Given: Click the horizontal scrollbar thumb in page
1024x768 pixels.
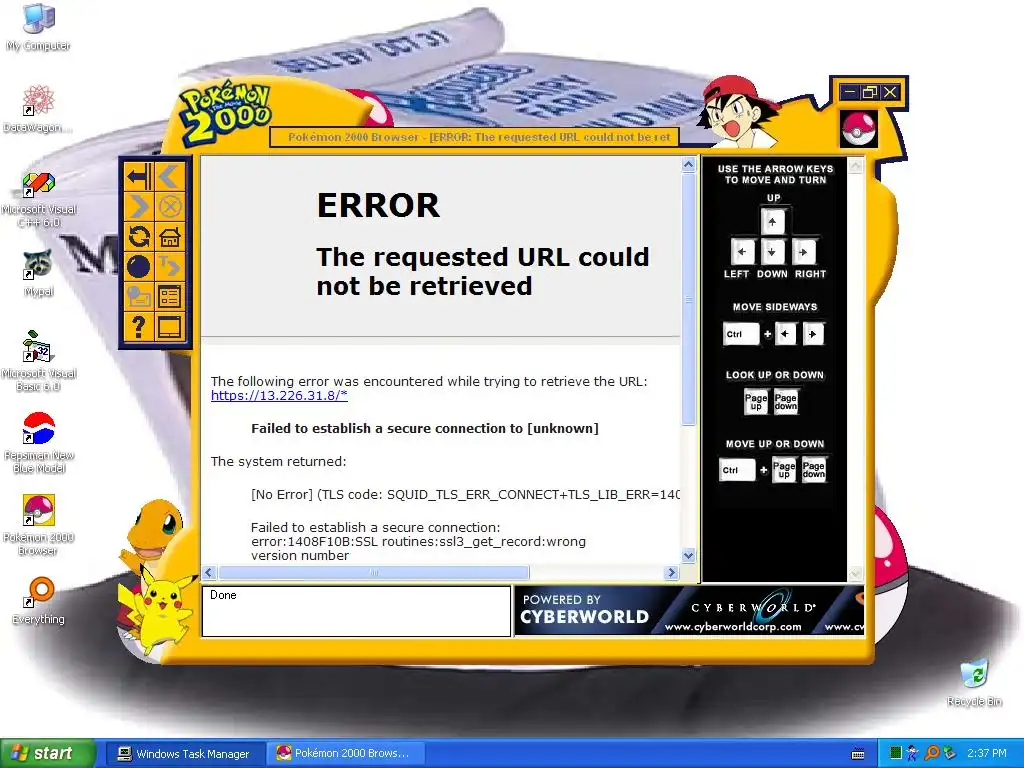Looking at the screenshot, I should (374, 573).
